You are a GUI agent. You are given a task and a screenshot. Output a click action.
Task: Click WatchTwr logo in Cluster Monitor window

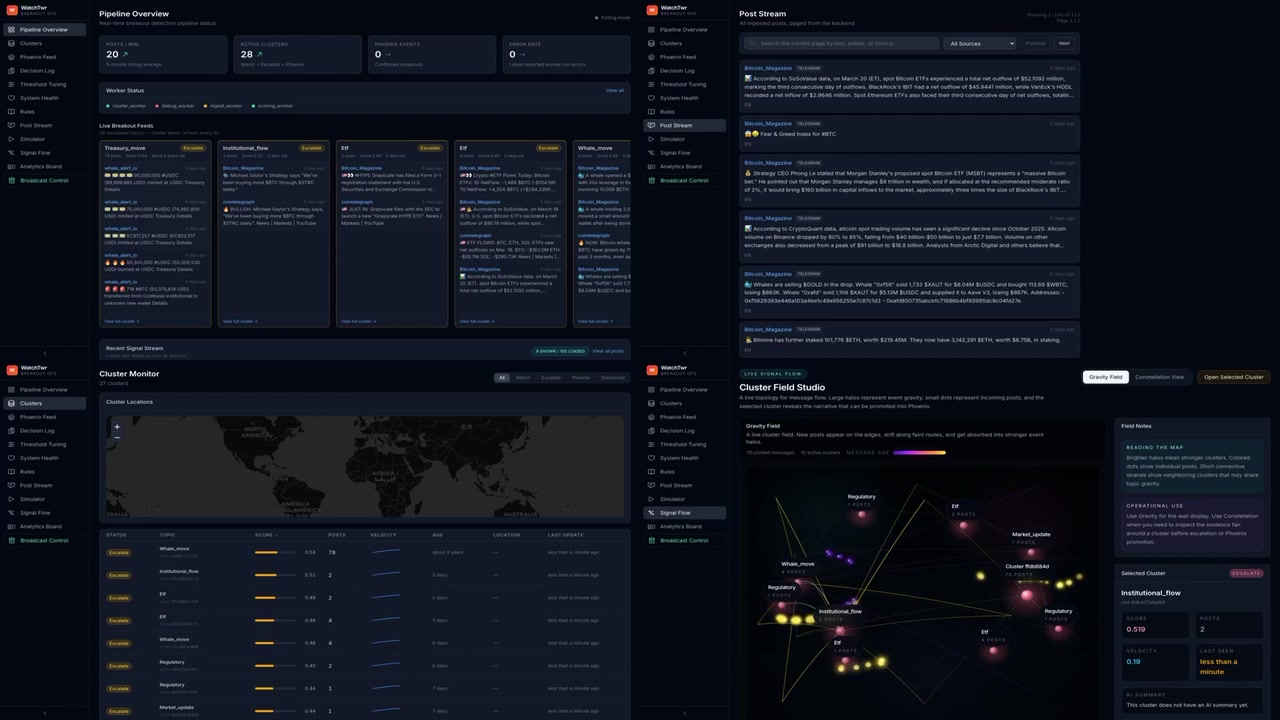12,370
